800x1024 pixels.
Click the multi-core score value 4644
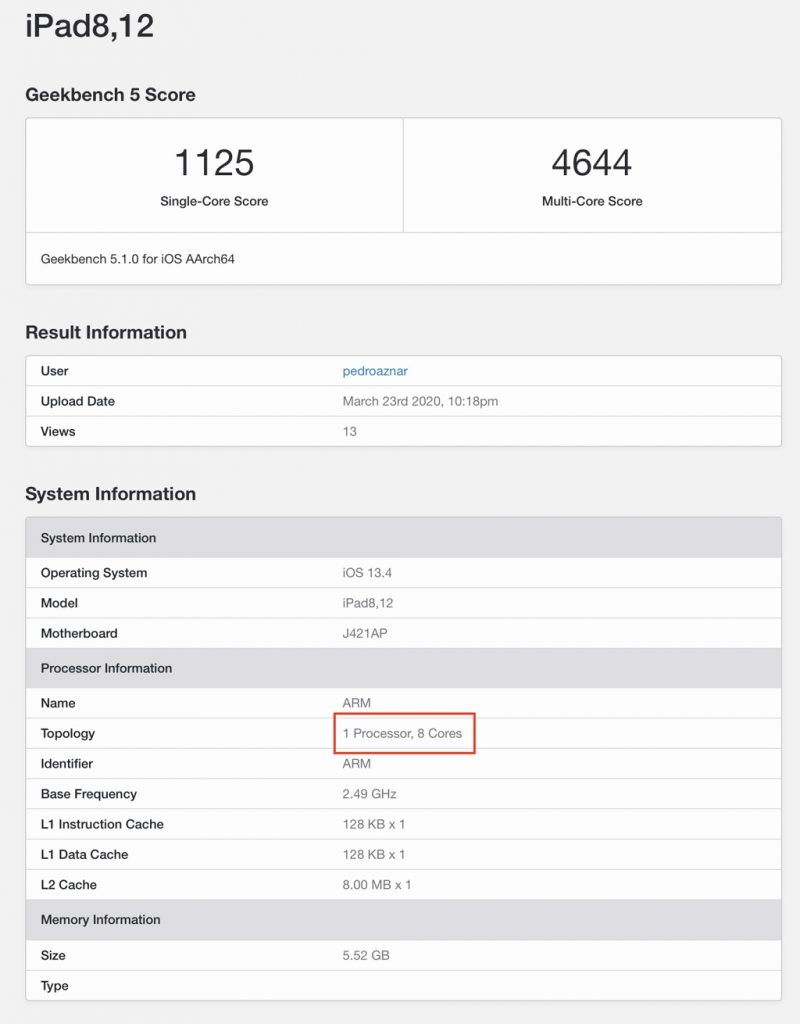point(592,163)
